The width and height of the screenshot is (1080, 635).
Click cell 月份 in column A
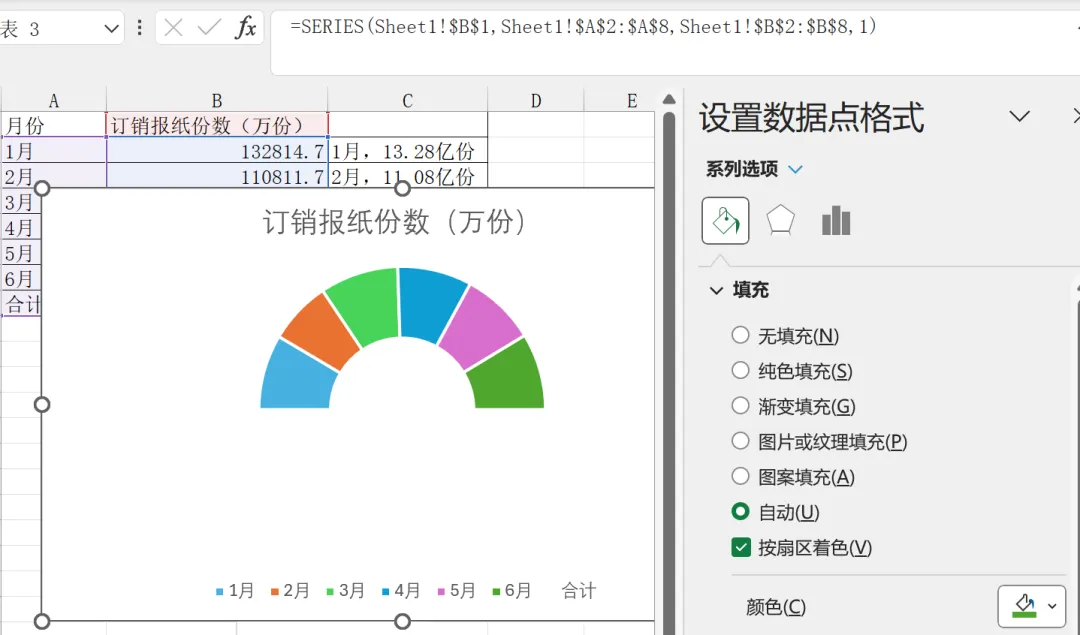coord(54,125)
